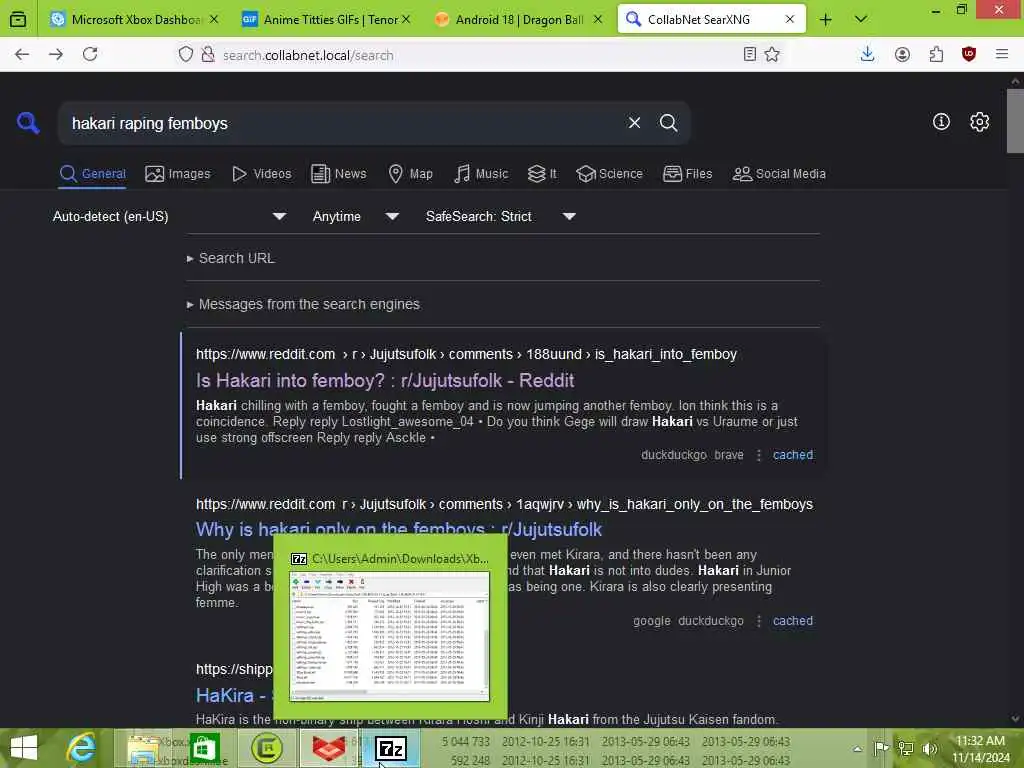Image resolution: width=1024 pixels, height=768 pixels.
Task: Switch to the Android 18 Dragon Ball tab
Action: 519,20
